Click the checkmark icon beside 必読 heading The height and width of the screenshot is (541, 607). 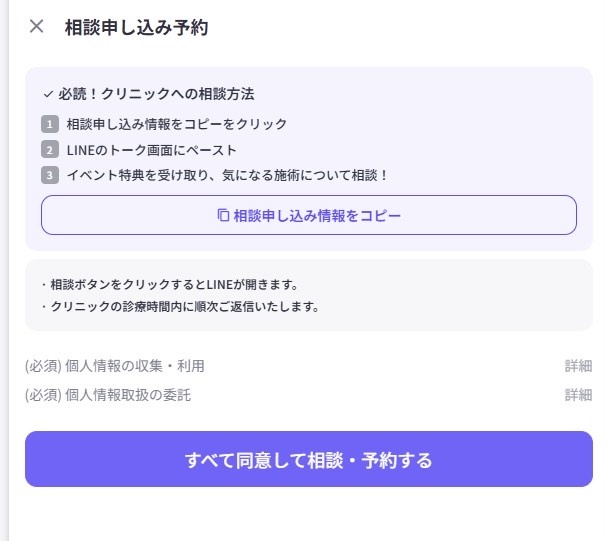coord(47,94)
